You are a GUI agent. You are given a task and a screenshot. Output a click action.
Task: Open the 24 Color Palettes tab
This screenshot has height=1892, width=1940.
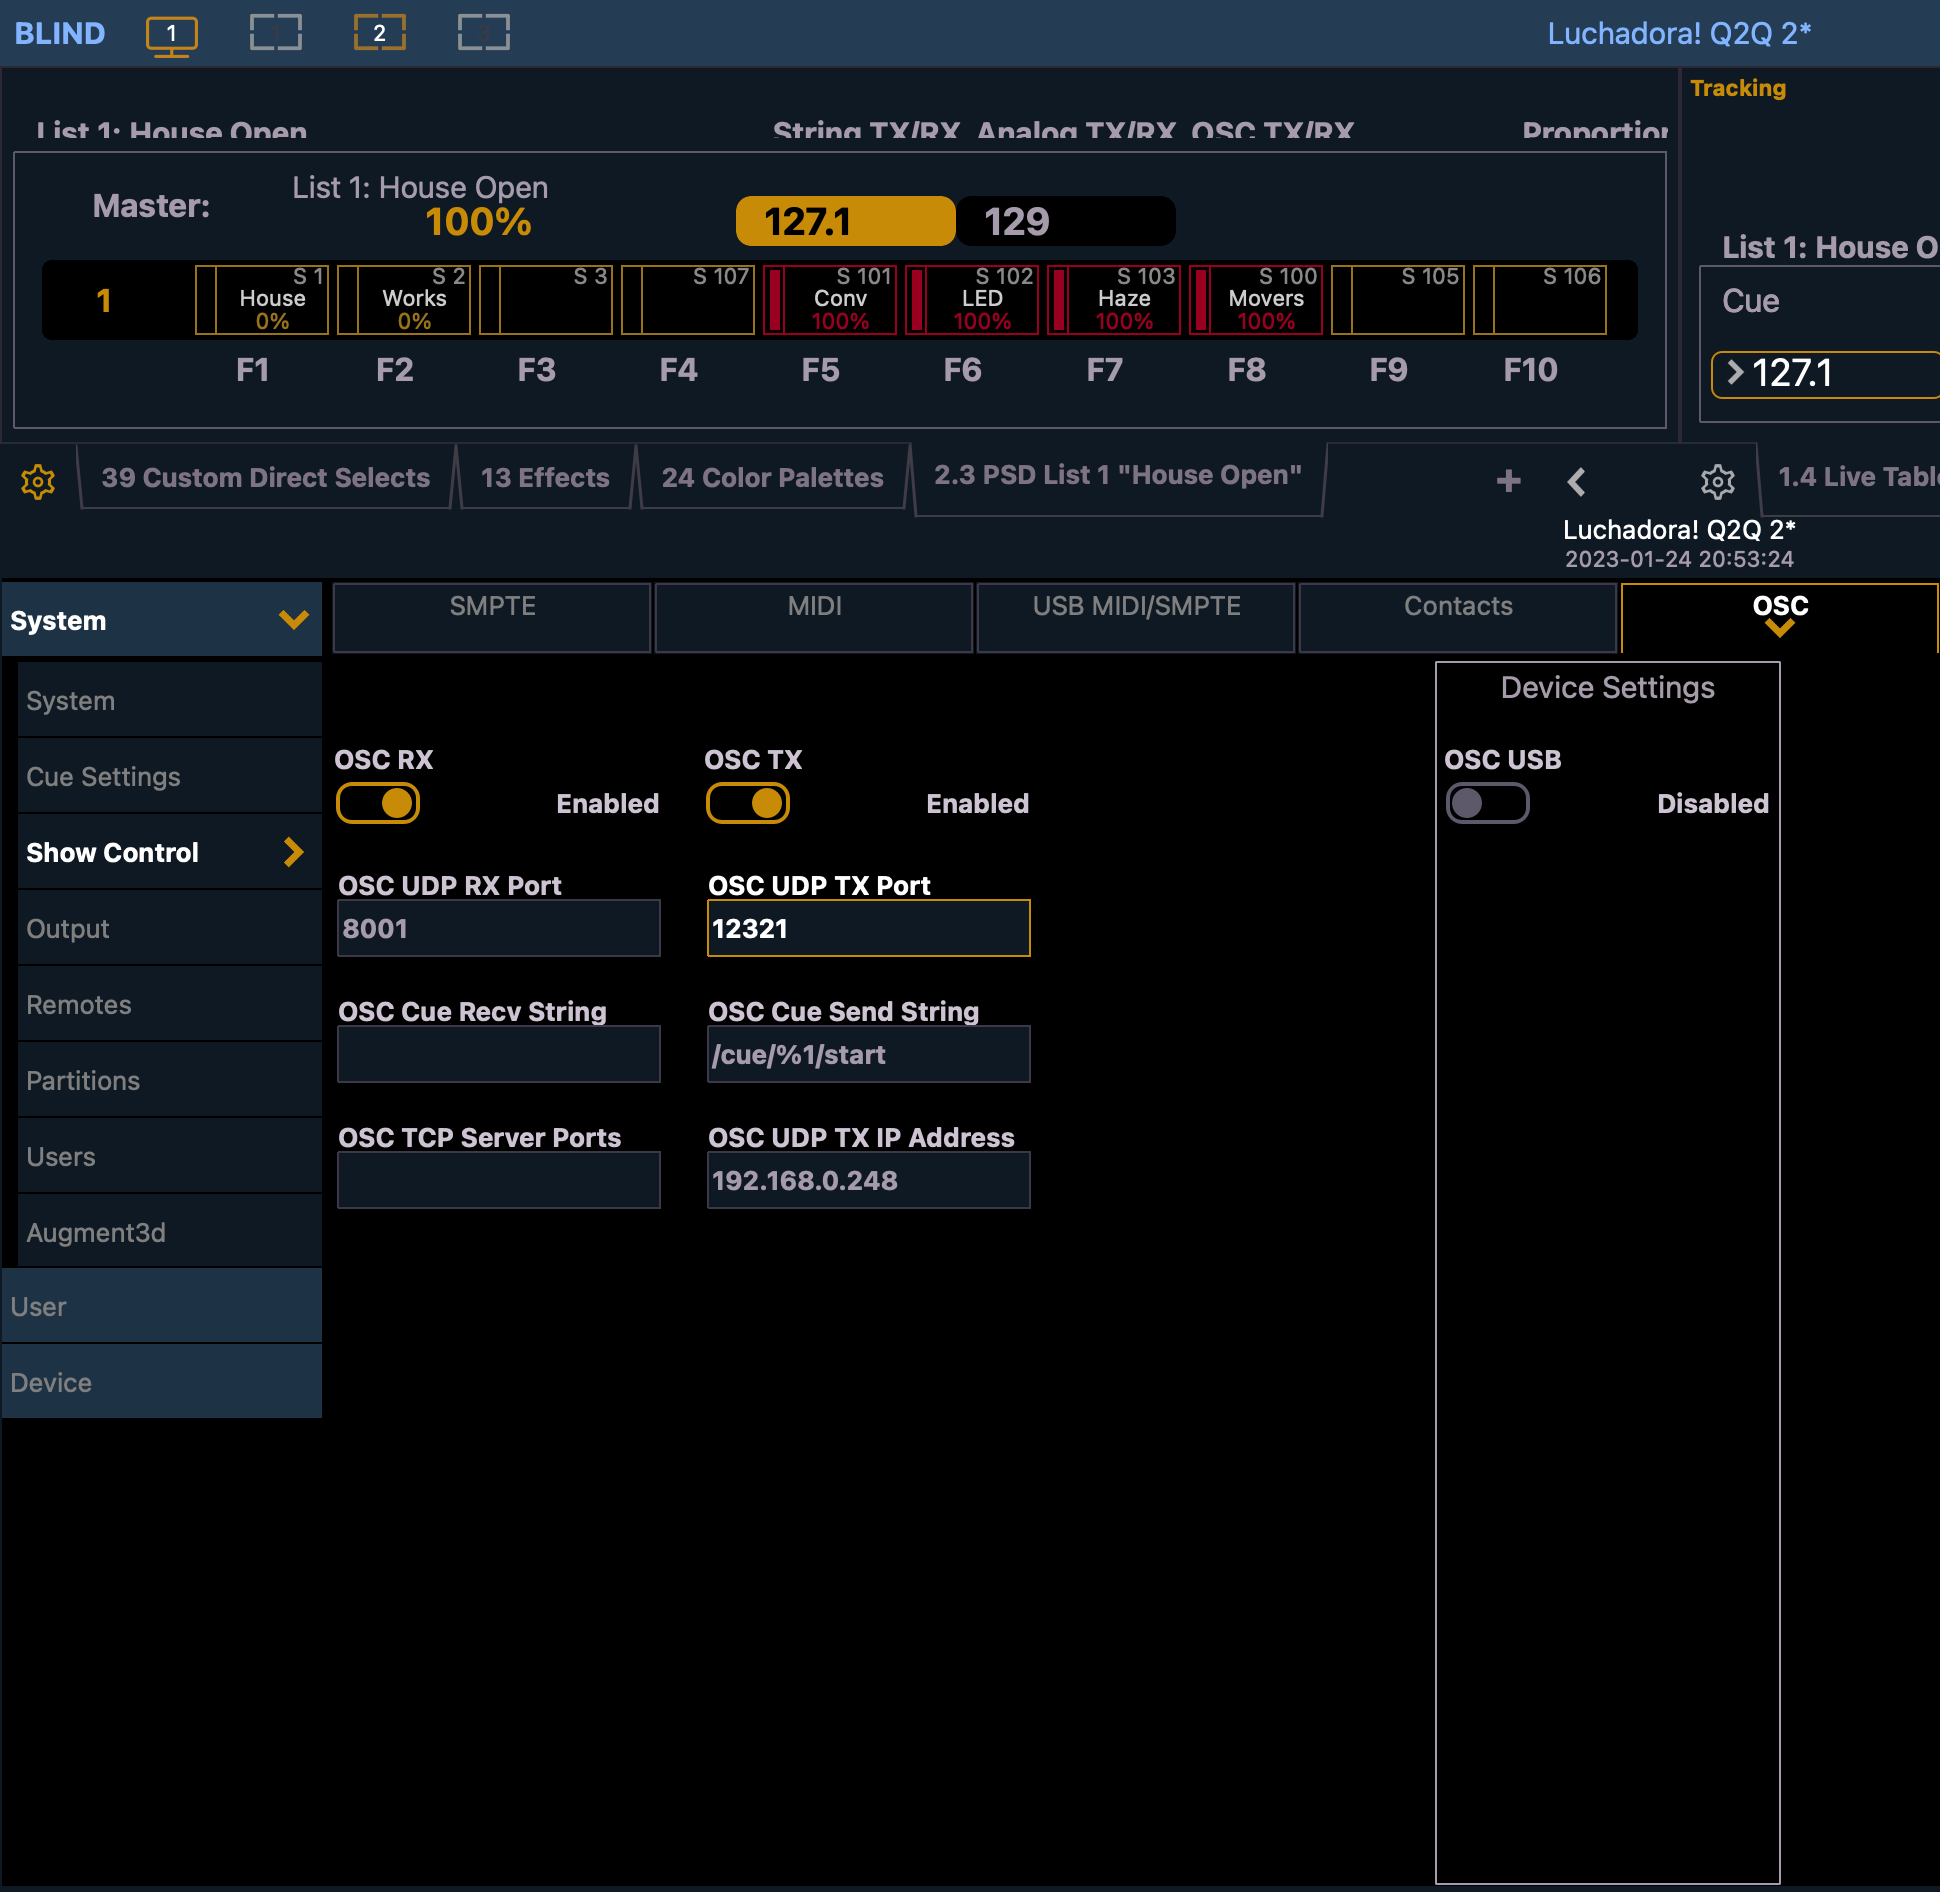point(772,477)
